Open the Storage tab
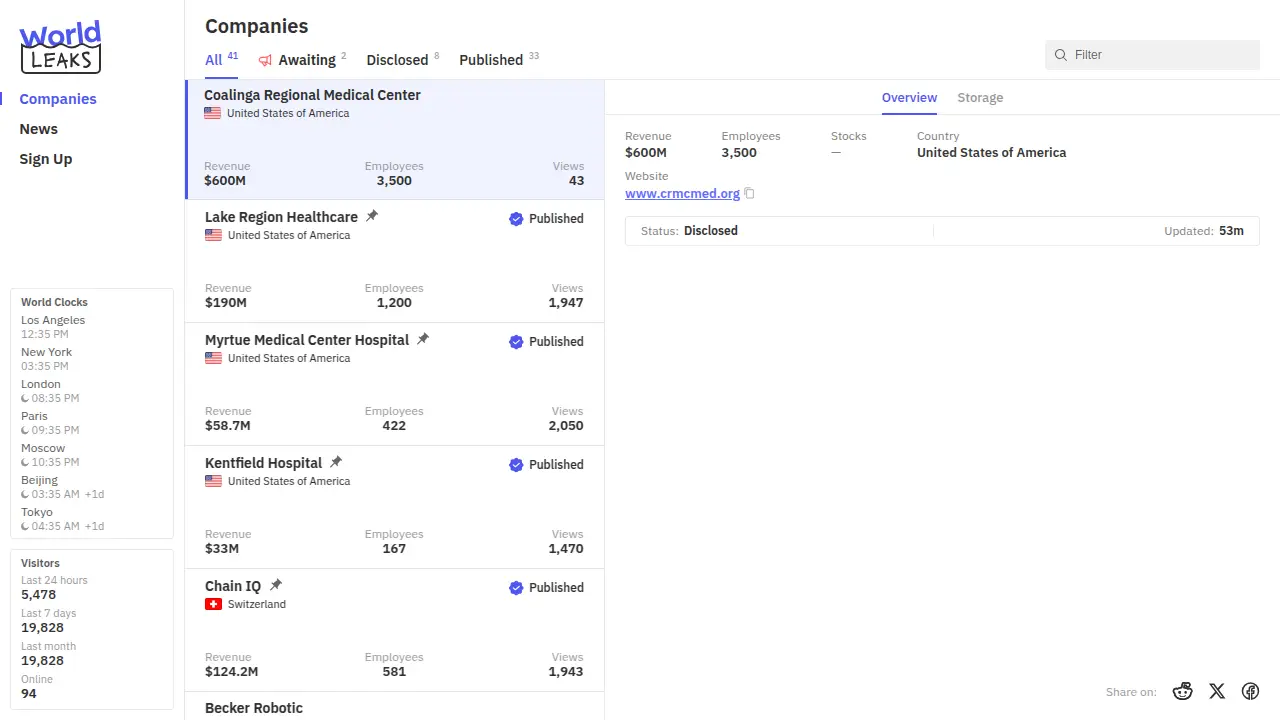The image size is (1280, 720). click(979, 98)
